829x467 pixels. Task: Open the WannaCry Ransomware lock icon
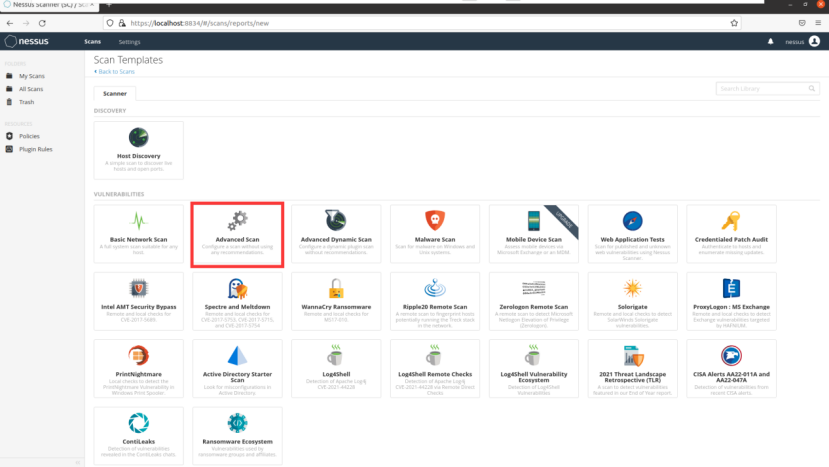[336, 288]
